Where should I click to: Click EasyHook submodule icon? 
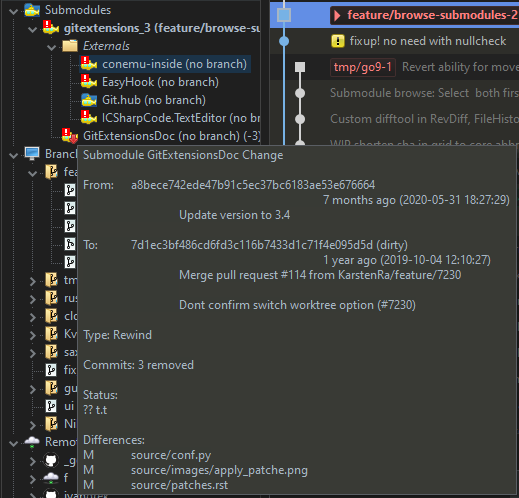[89, 81]
